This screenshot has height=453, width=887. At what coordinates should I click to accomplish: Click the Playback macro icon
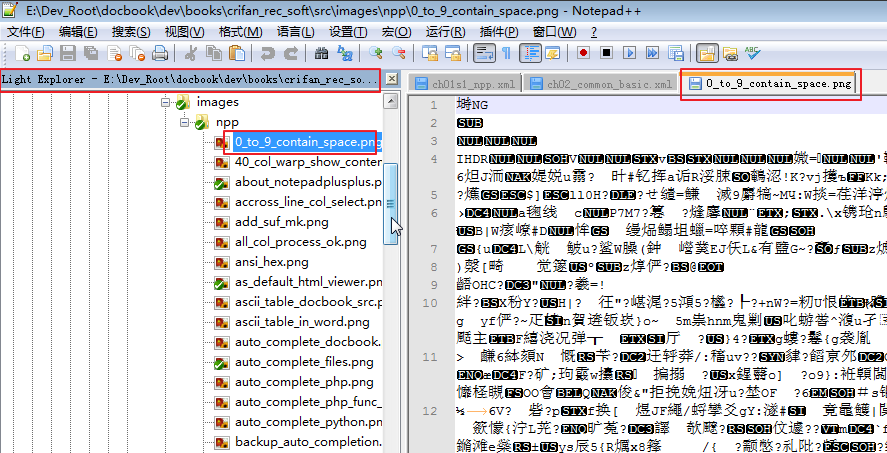(629, 53)
